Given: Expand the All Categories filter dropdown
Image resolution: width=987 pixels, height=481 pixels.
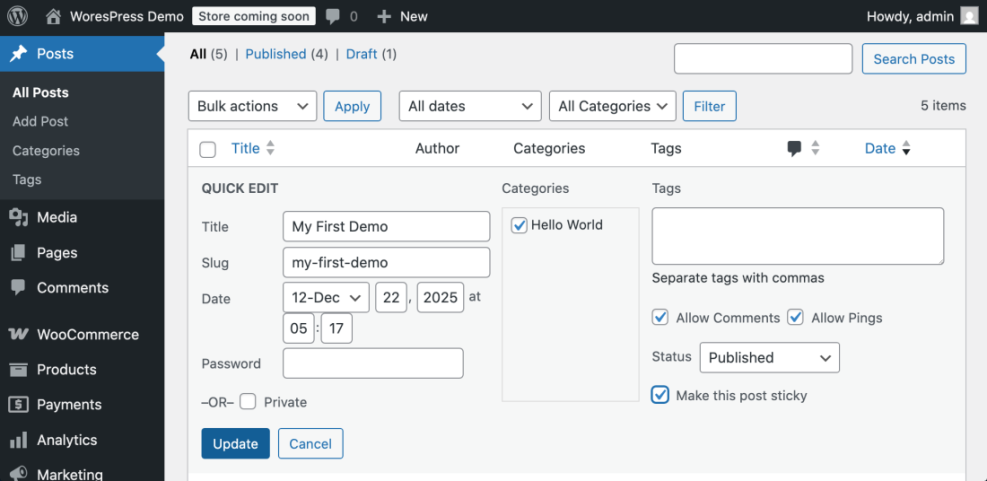Looking at the screenshot, I should (612, 106).
